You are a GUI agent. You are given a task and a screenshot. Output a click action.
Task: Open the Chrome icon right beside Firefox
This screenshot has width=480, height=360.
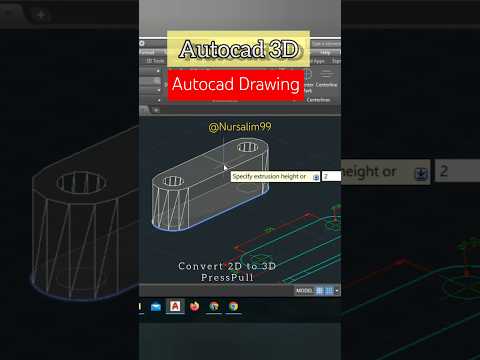214,306
